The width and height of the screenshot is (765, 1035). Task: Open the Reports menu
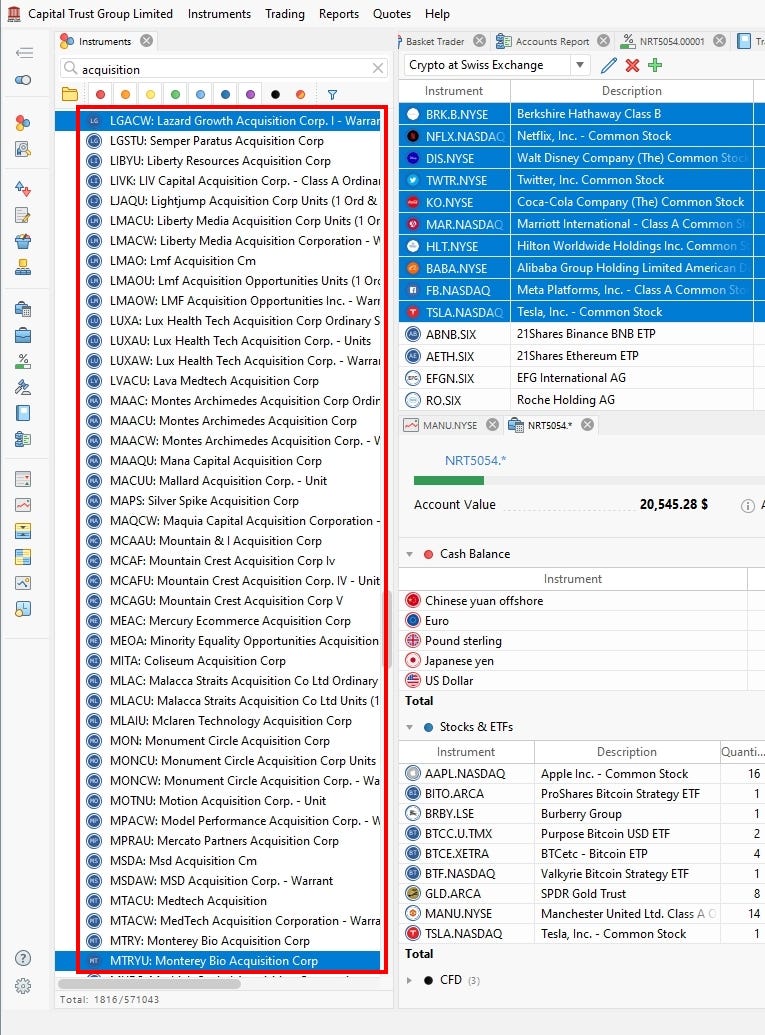(339, 14)
